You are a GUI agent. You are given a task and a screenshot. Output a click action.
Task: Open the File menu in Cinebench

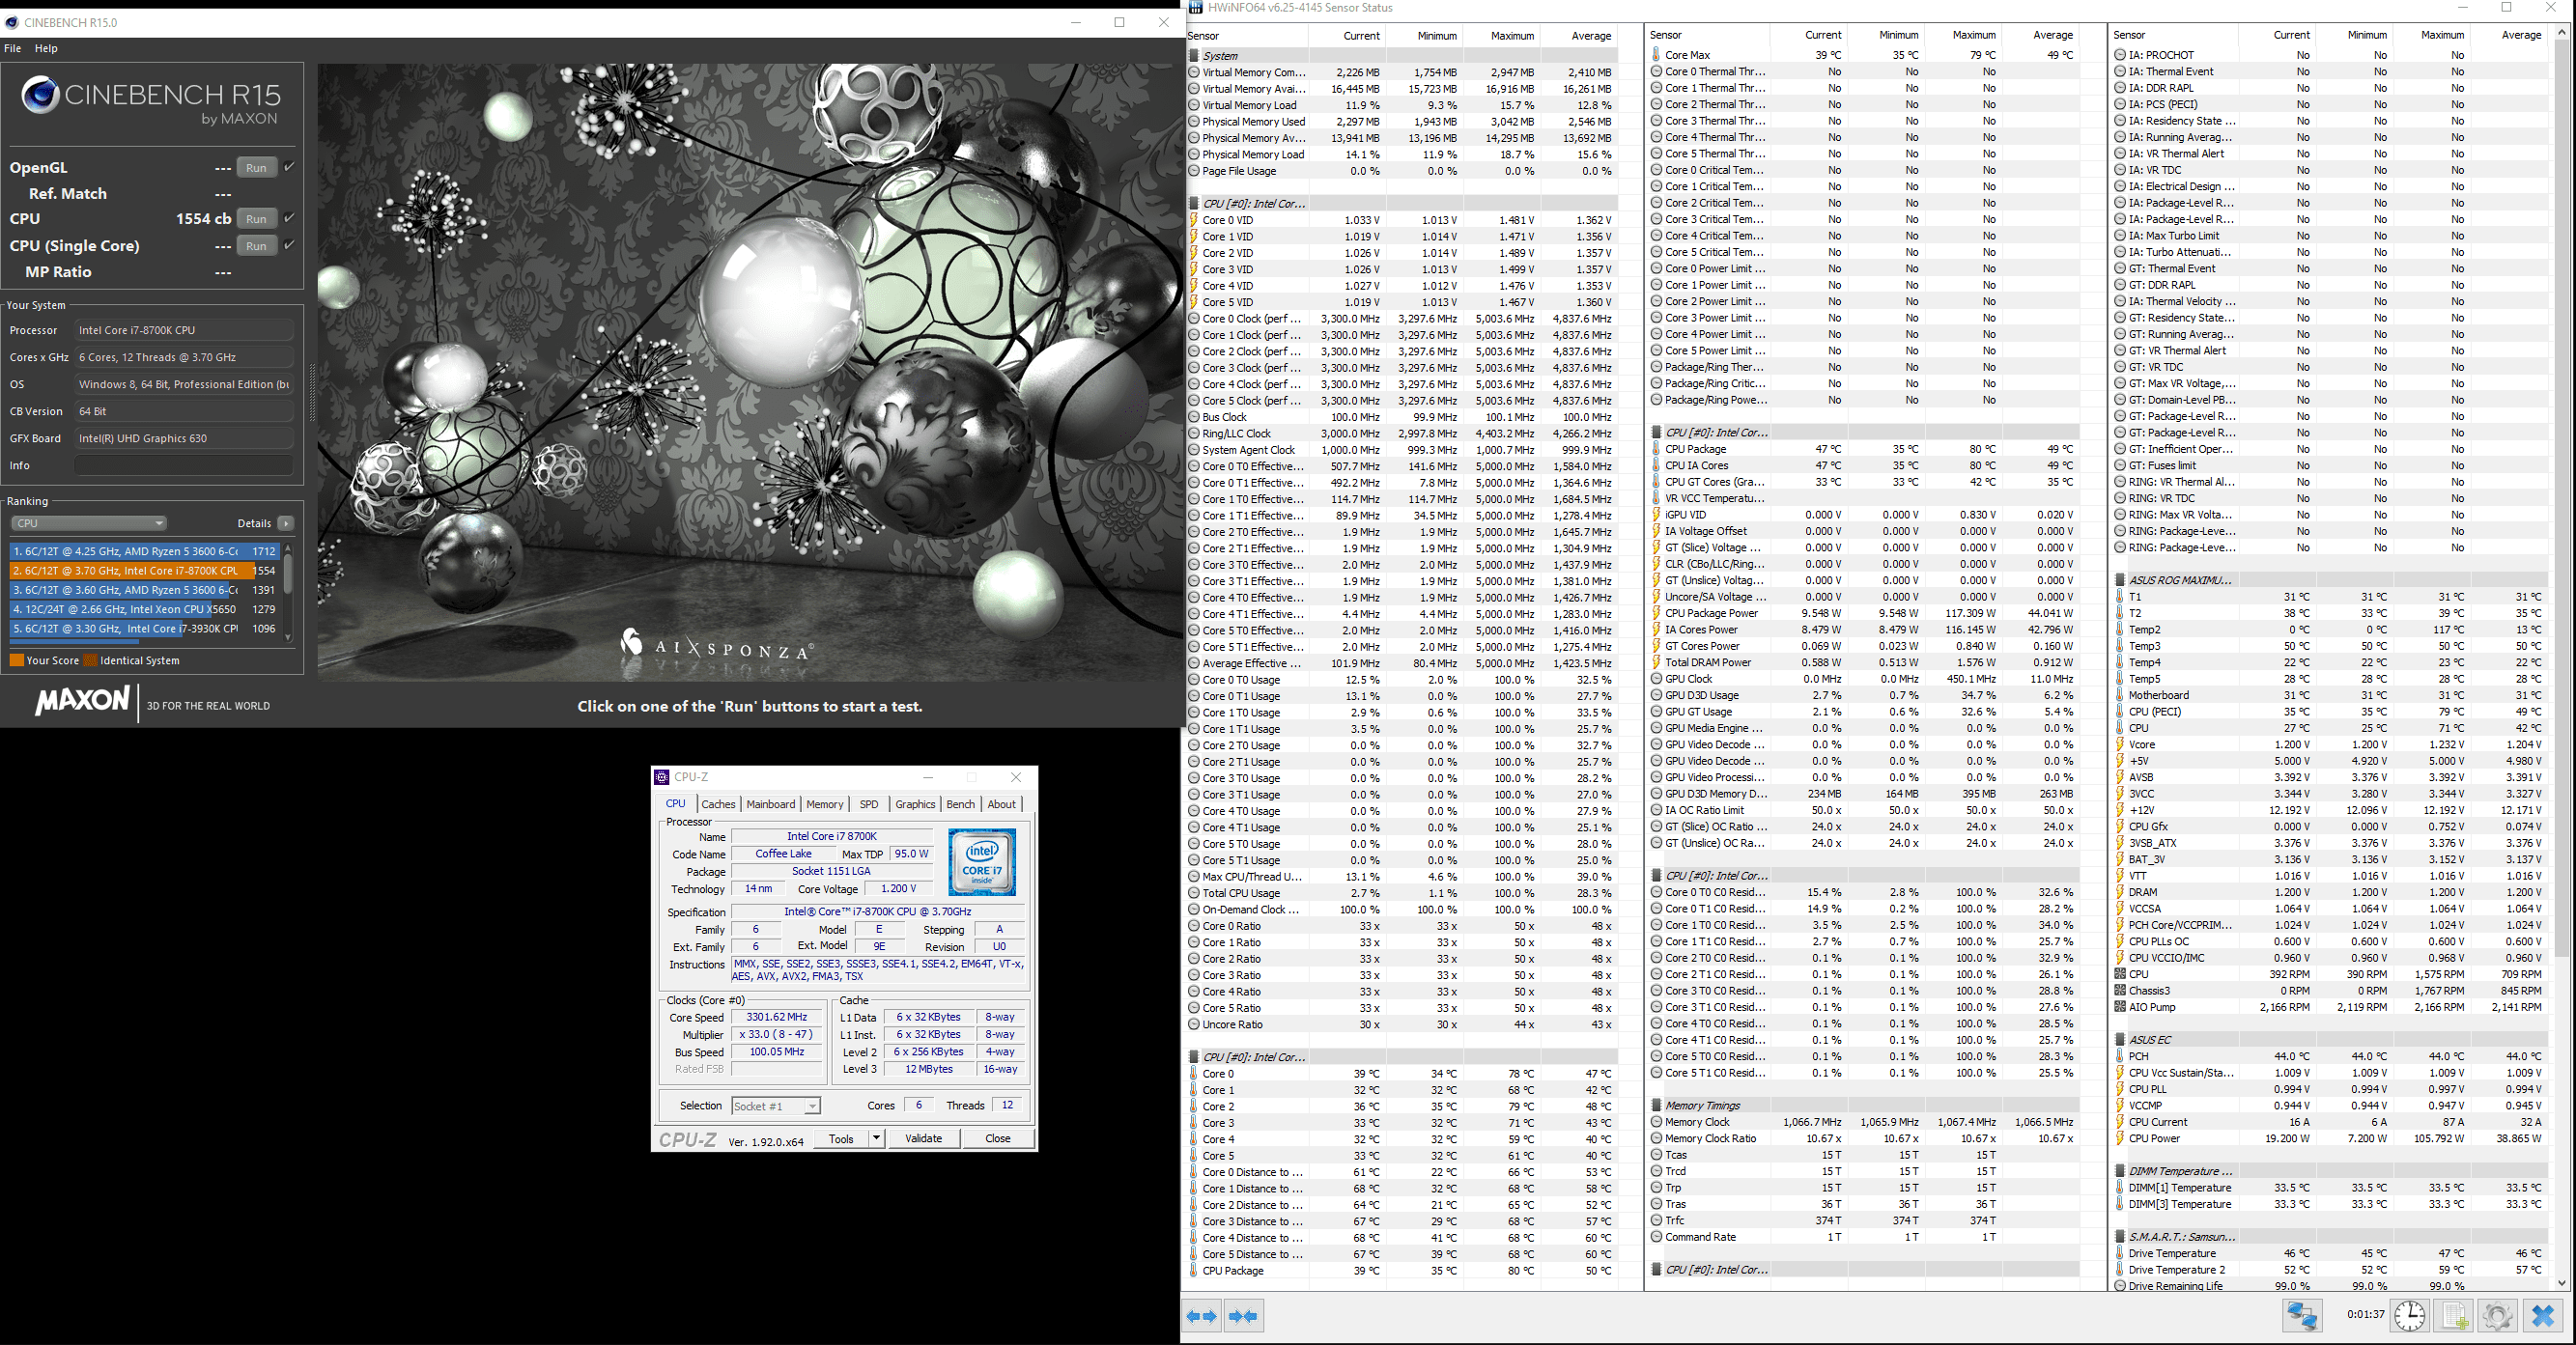tap(13, 48)
